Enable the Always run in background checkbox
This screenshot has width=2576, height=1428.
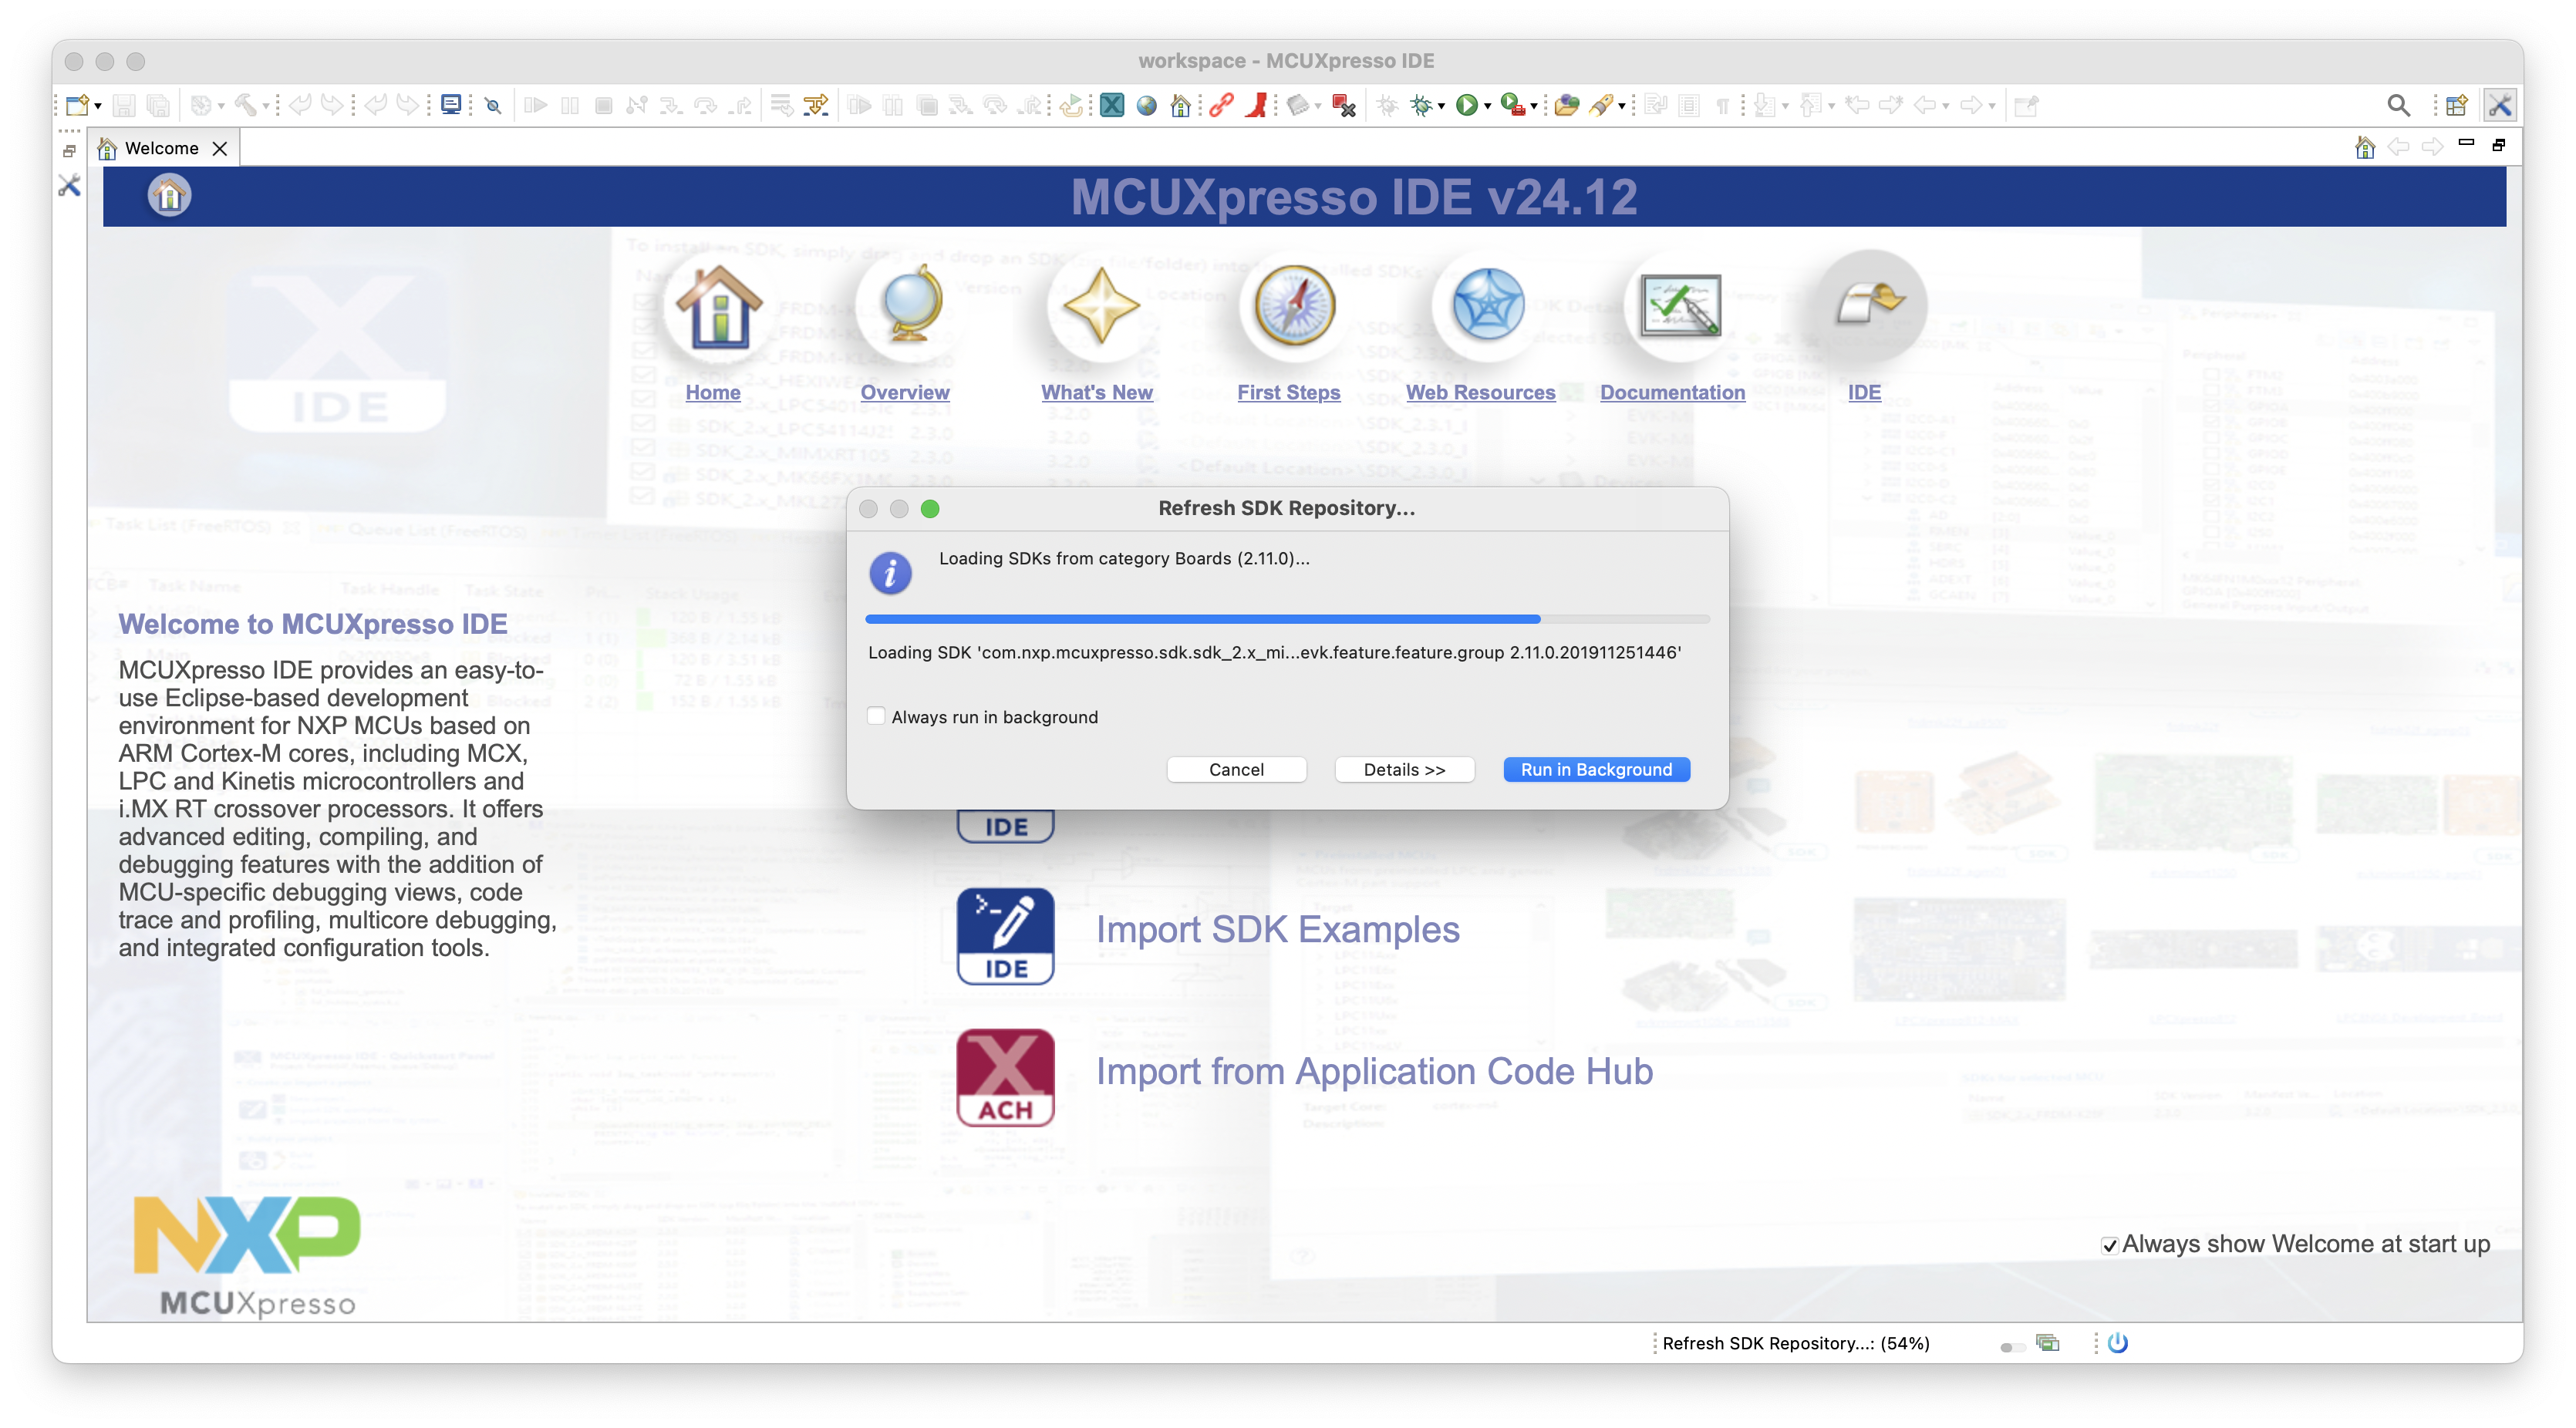click(x=876, y=716)
